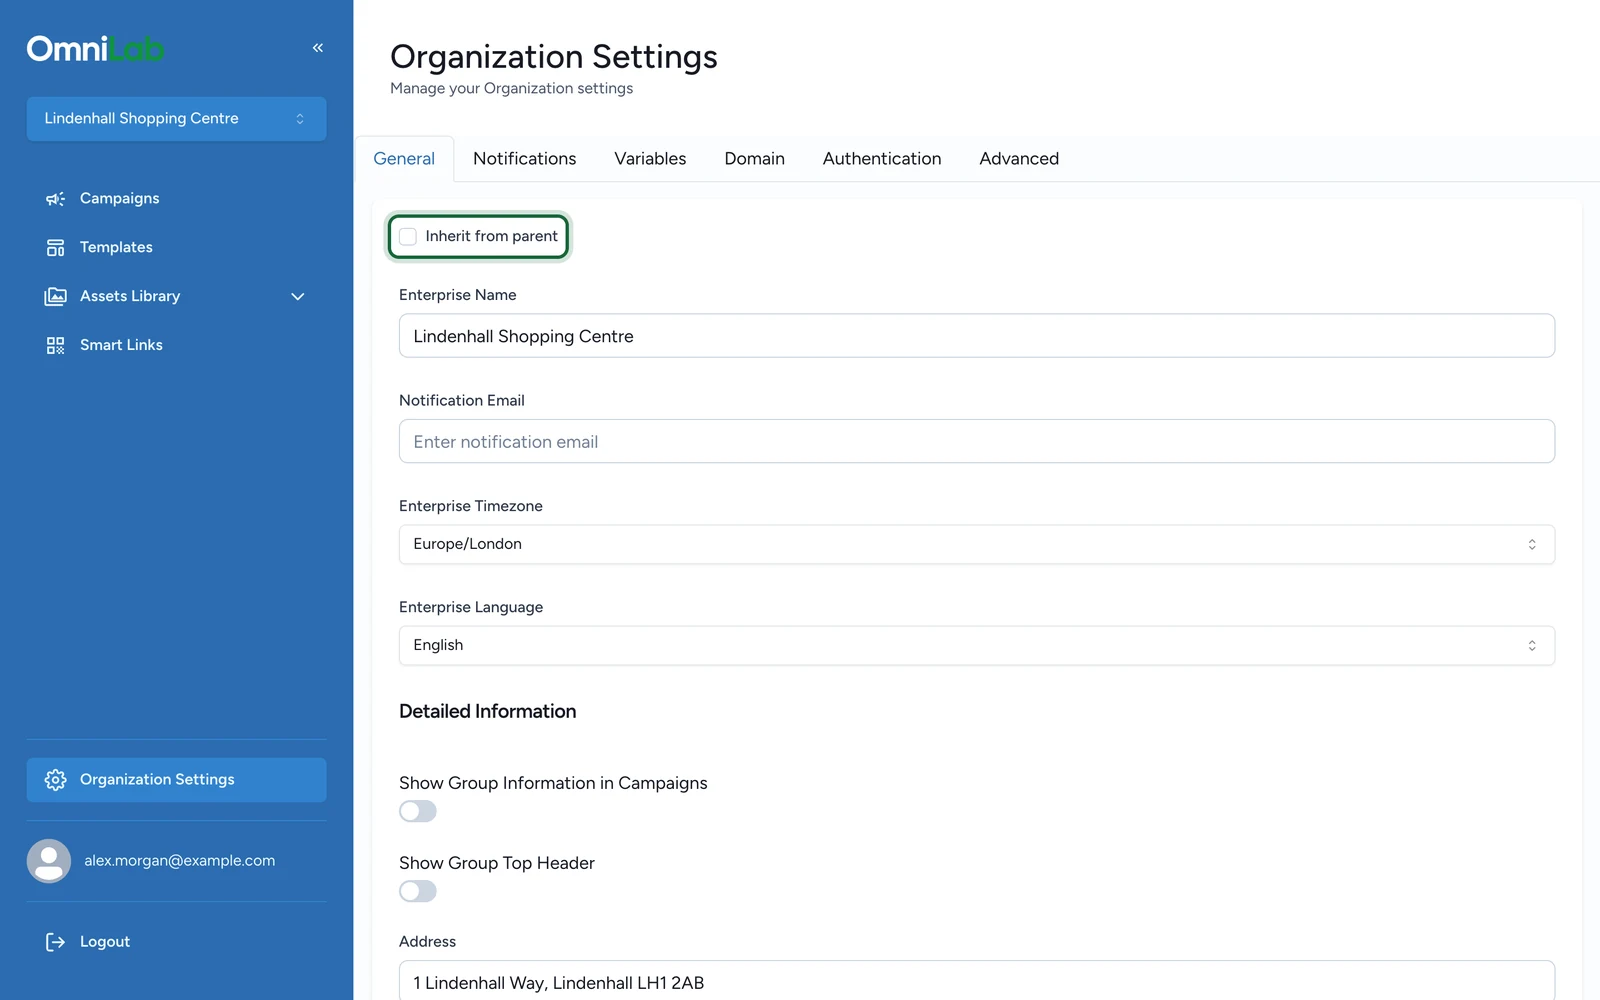Screen dimensions: 1600x1000
Task: Click the Detailed Information heading
Action: coord(487,712)
